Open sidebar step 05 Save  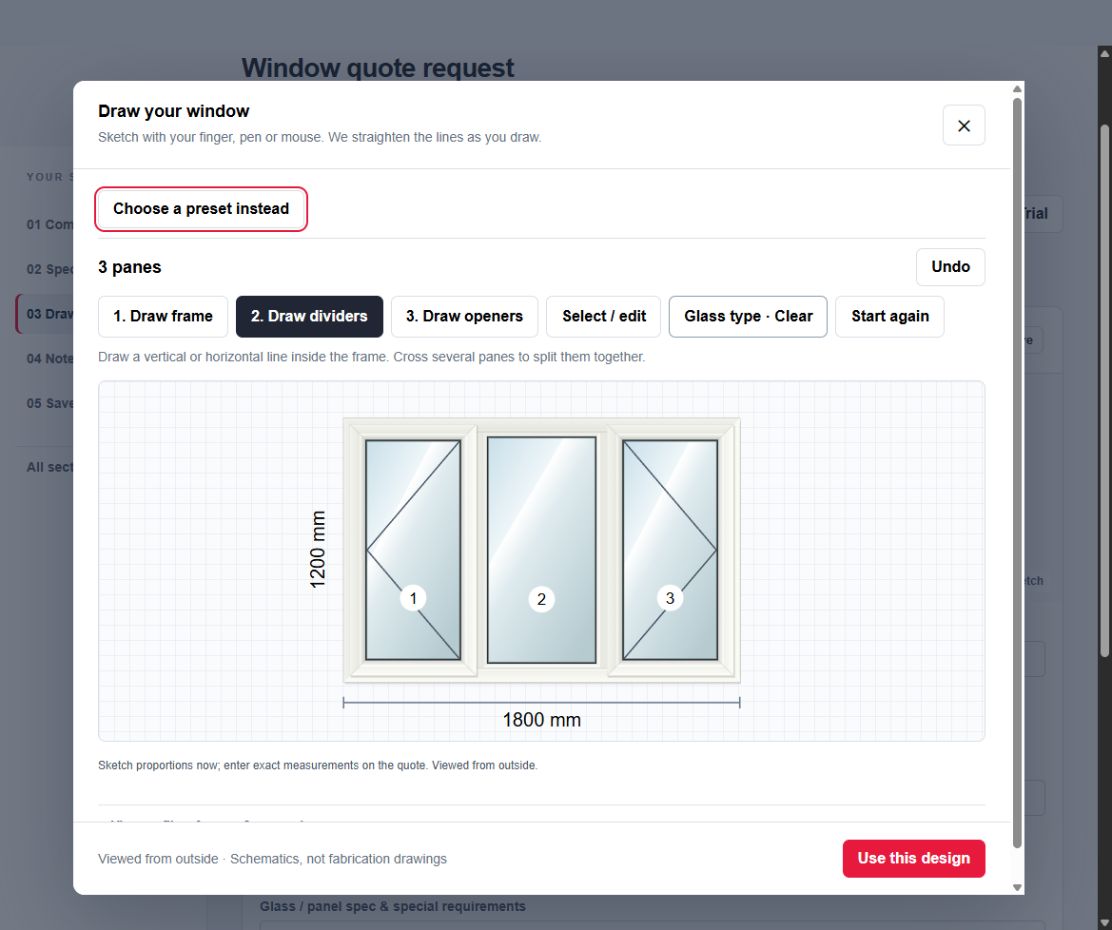click(50, 403)
